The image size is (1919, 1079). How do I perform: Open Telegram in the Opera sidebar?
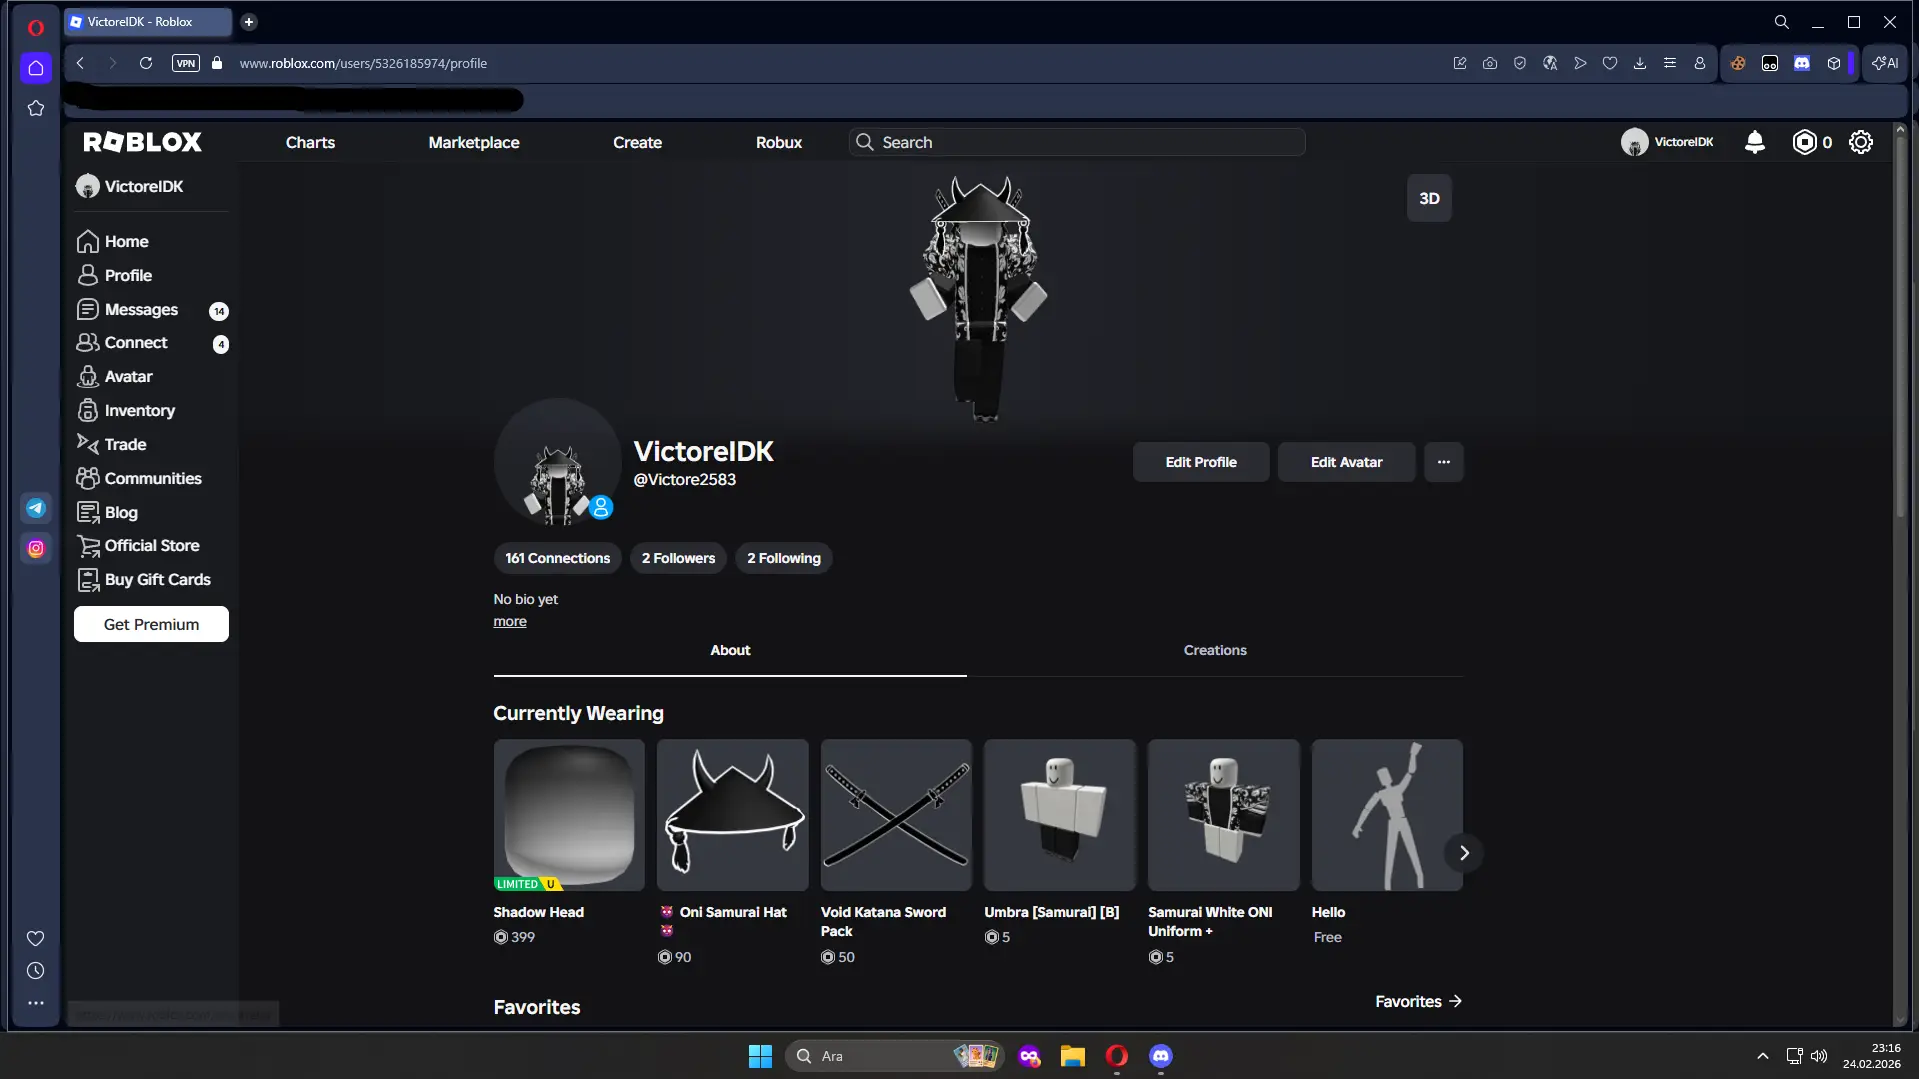[x=36, y=508]
